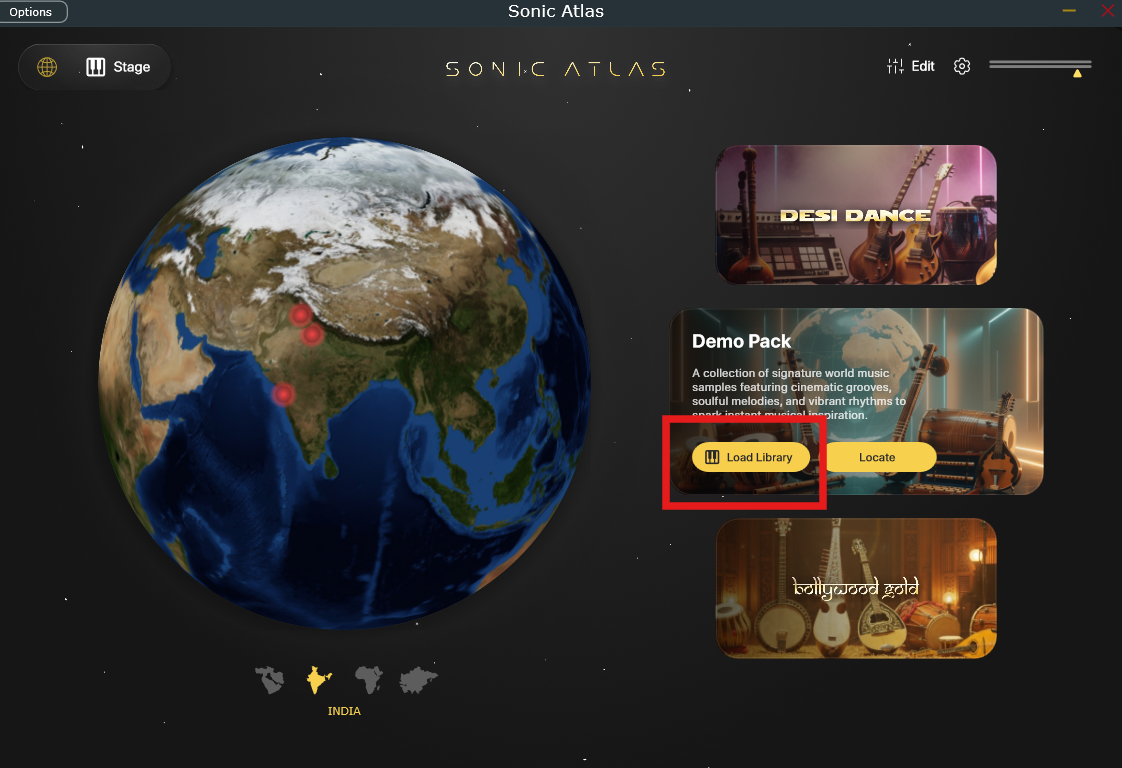Open the Desi Dance library card
Screen dimensions: 1122x768
tap(856, 215)
